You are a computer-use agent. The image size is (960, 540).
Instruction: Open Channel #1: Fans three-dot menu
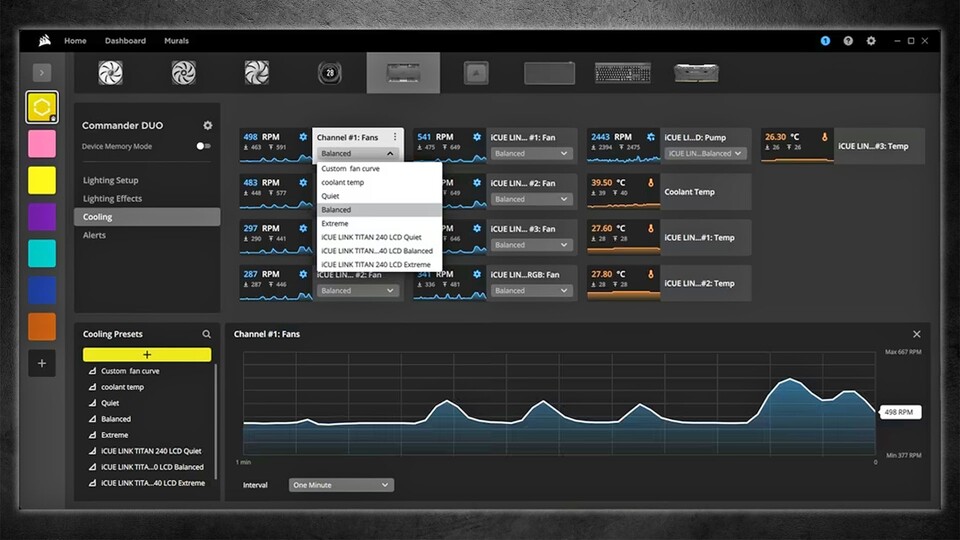point(395,137)
